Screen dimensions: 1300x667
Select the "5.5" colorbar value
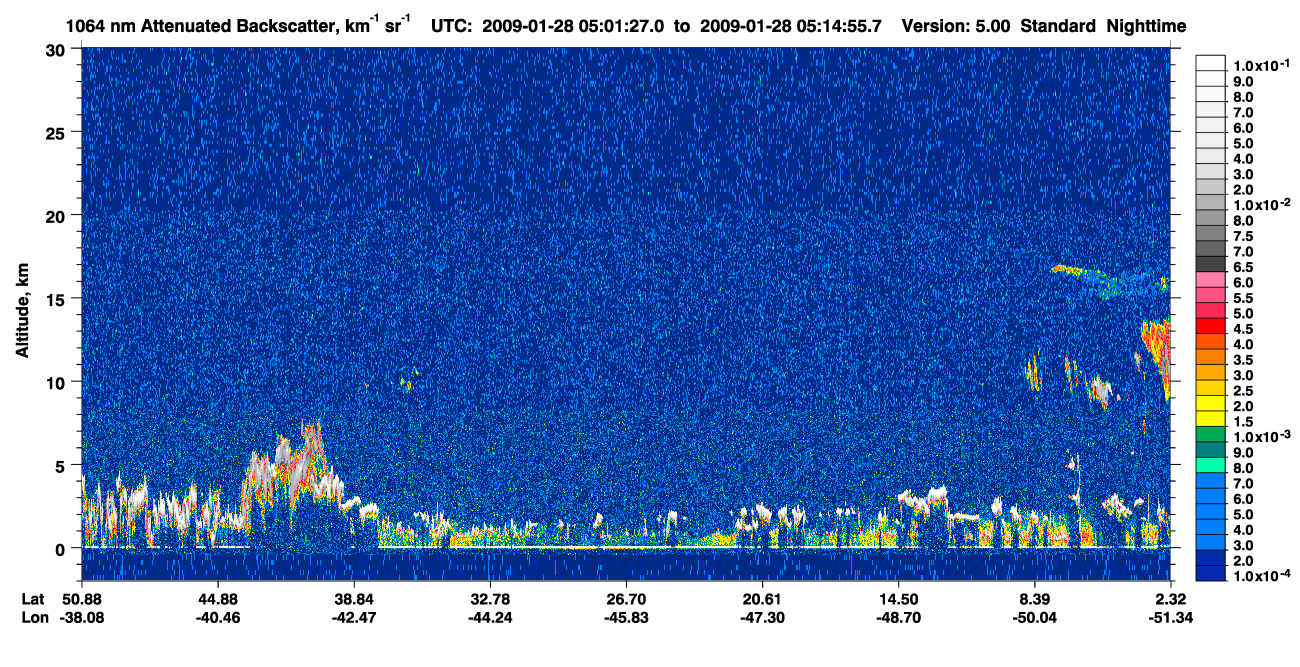[1243, 298]
